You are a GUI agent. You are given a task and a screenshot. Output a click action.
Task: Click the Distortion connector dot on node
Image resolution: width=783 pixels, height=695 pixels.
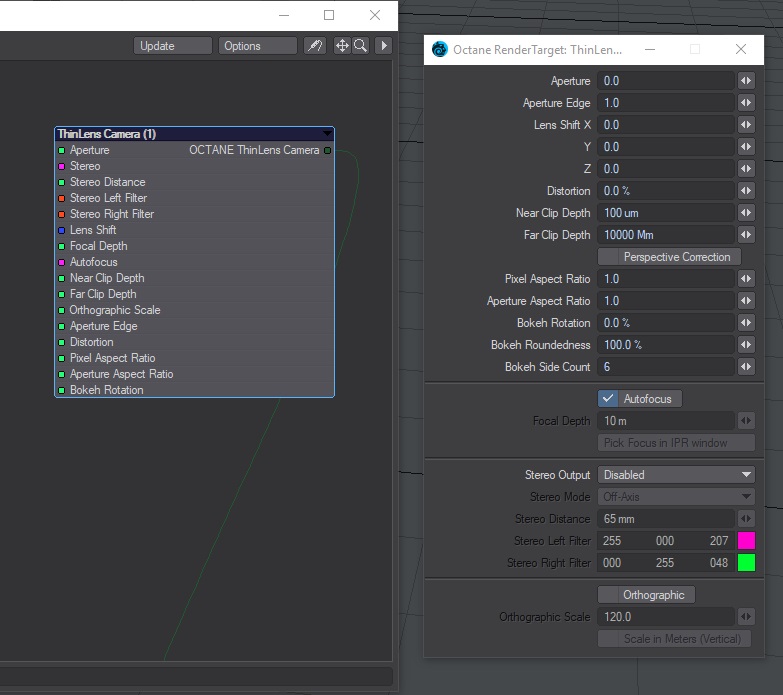coord(61,342)
